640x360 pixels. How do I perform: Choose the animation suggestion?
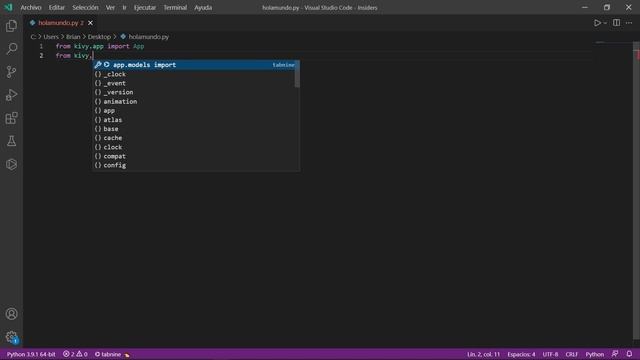tap(194, 102)
